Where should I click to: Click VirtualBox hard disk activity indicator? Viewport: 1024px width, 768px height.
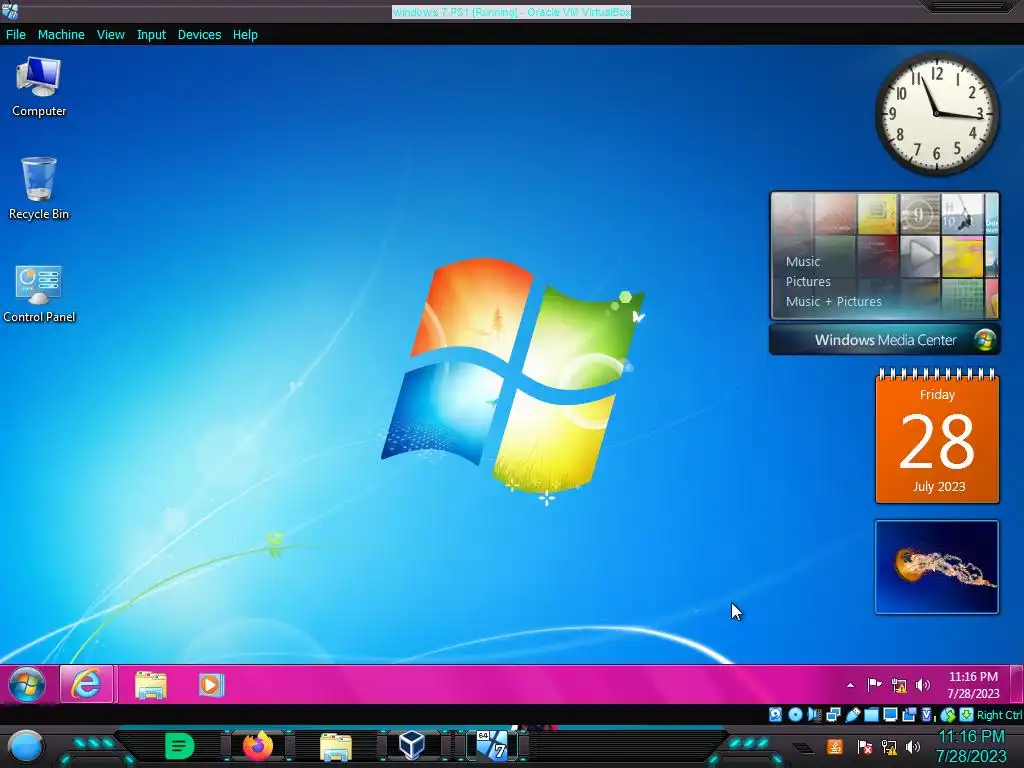[775, 715]
